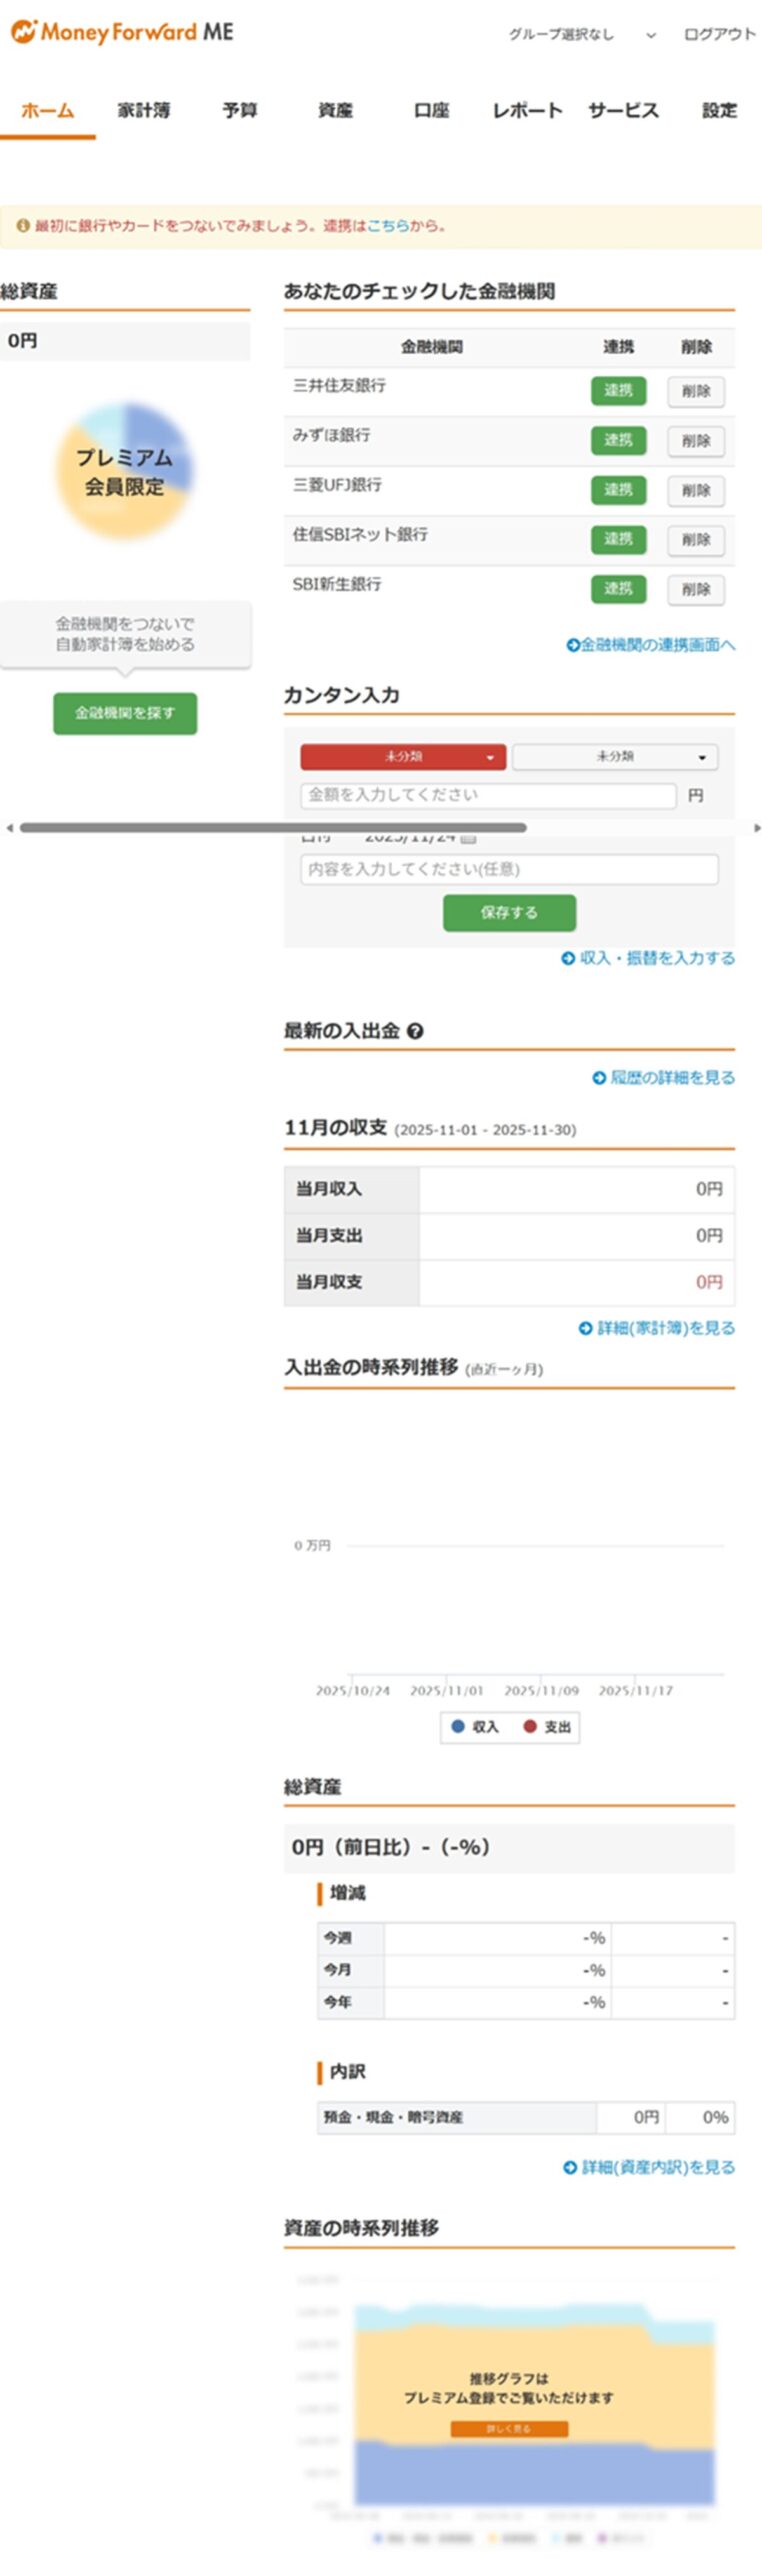762x2560 pixels.
Task: Click the amount input field
Action: click(488, 795)
